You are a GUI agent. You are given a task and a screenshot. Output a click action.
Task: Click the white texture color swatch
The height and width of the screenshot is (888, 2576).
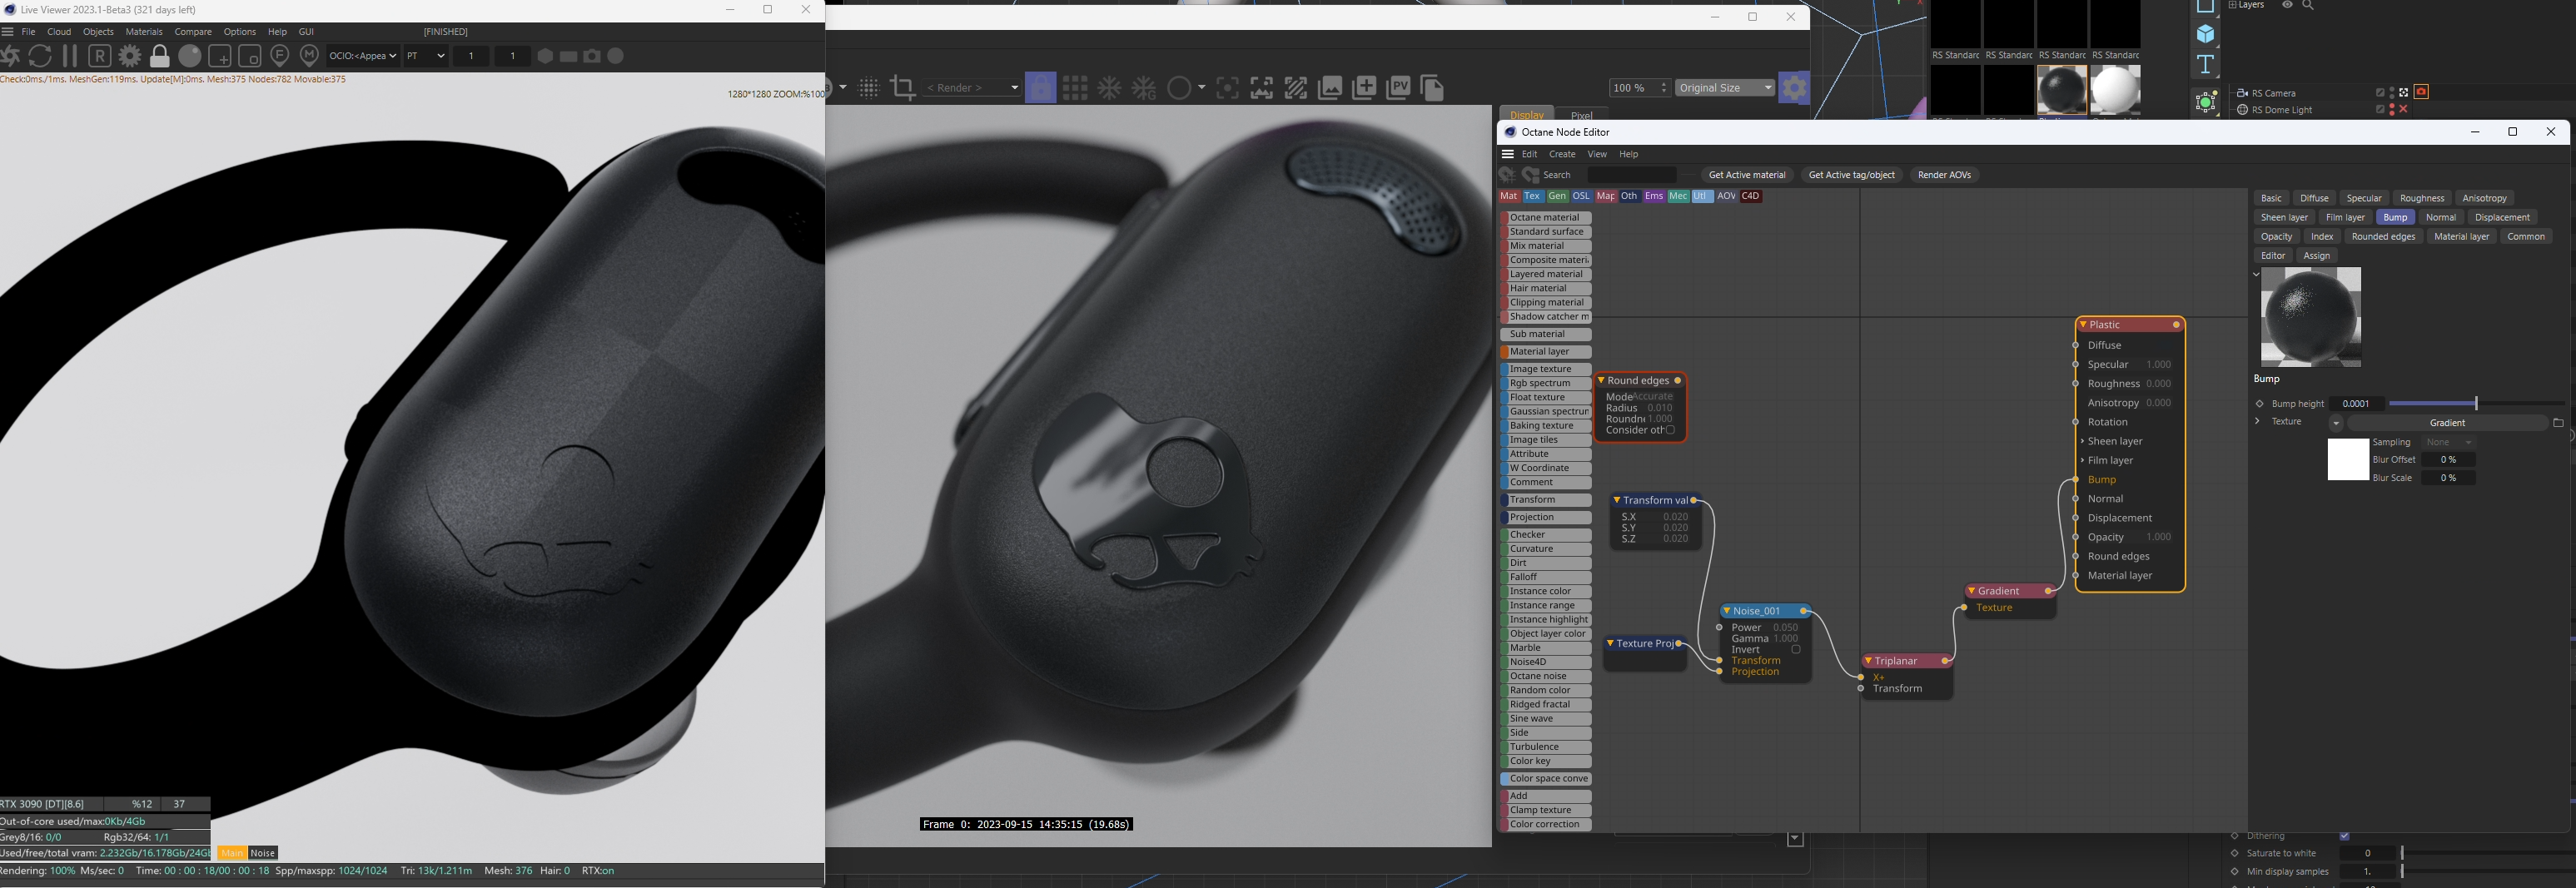point(2348,459)
